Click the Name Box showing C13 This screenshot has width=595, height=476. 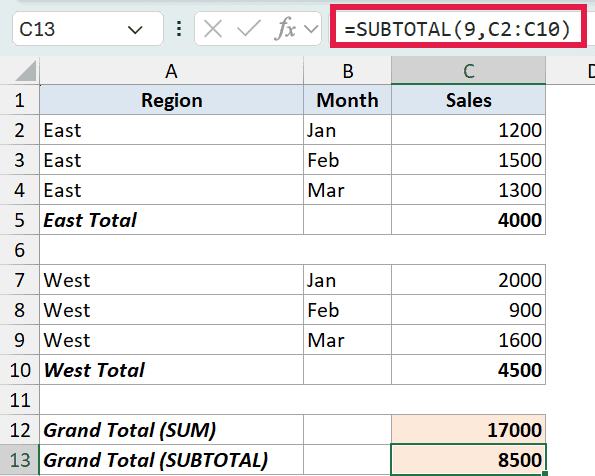tap(88, 29)
